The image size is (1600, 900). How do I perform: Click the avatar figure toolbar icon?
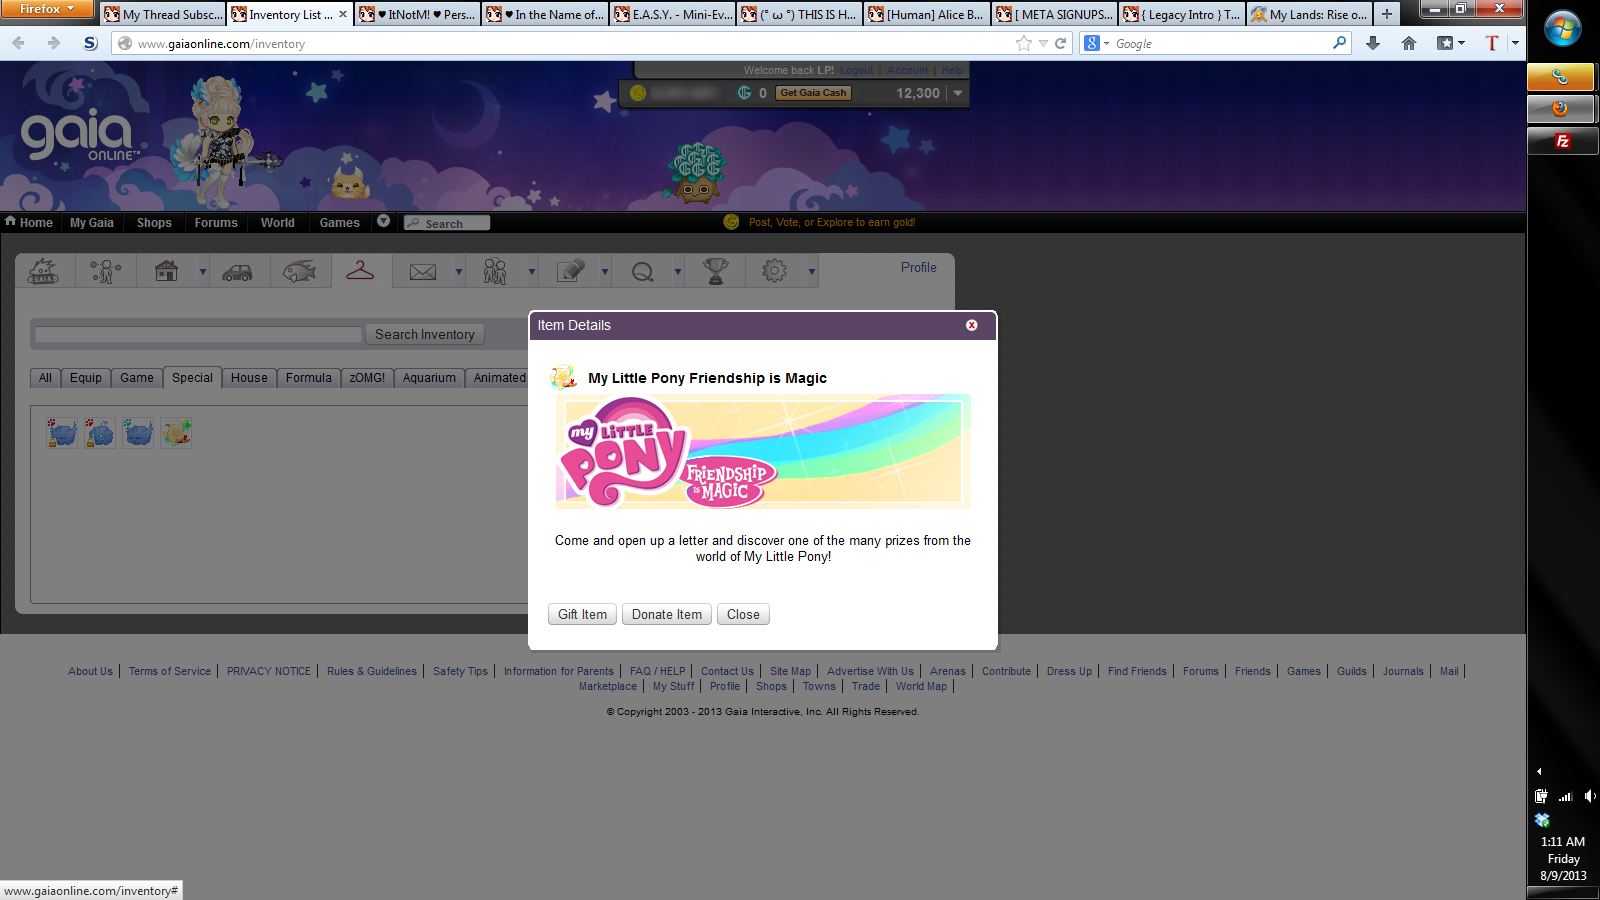click(105, 271)
